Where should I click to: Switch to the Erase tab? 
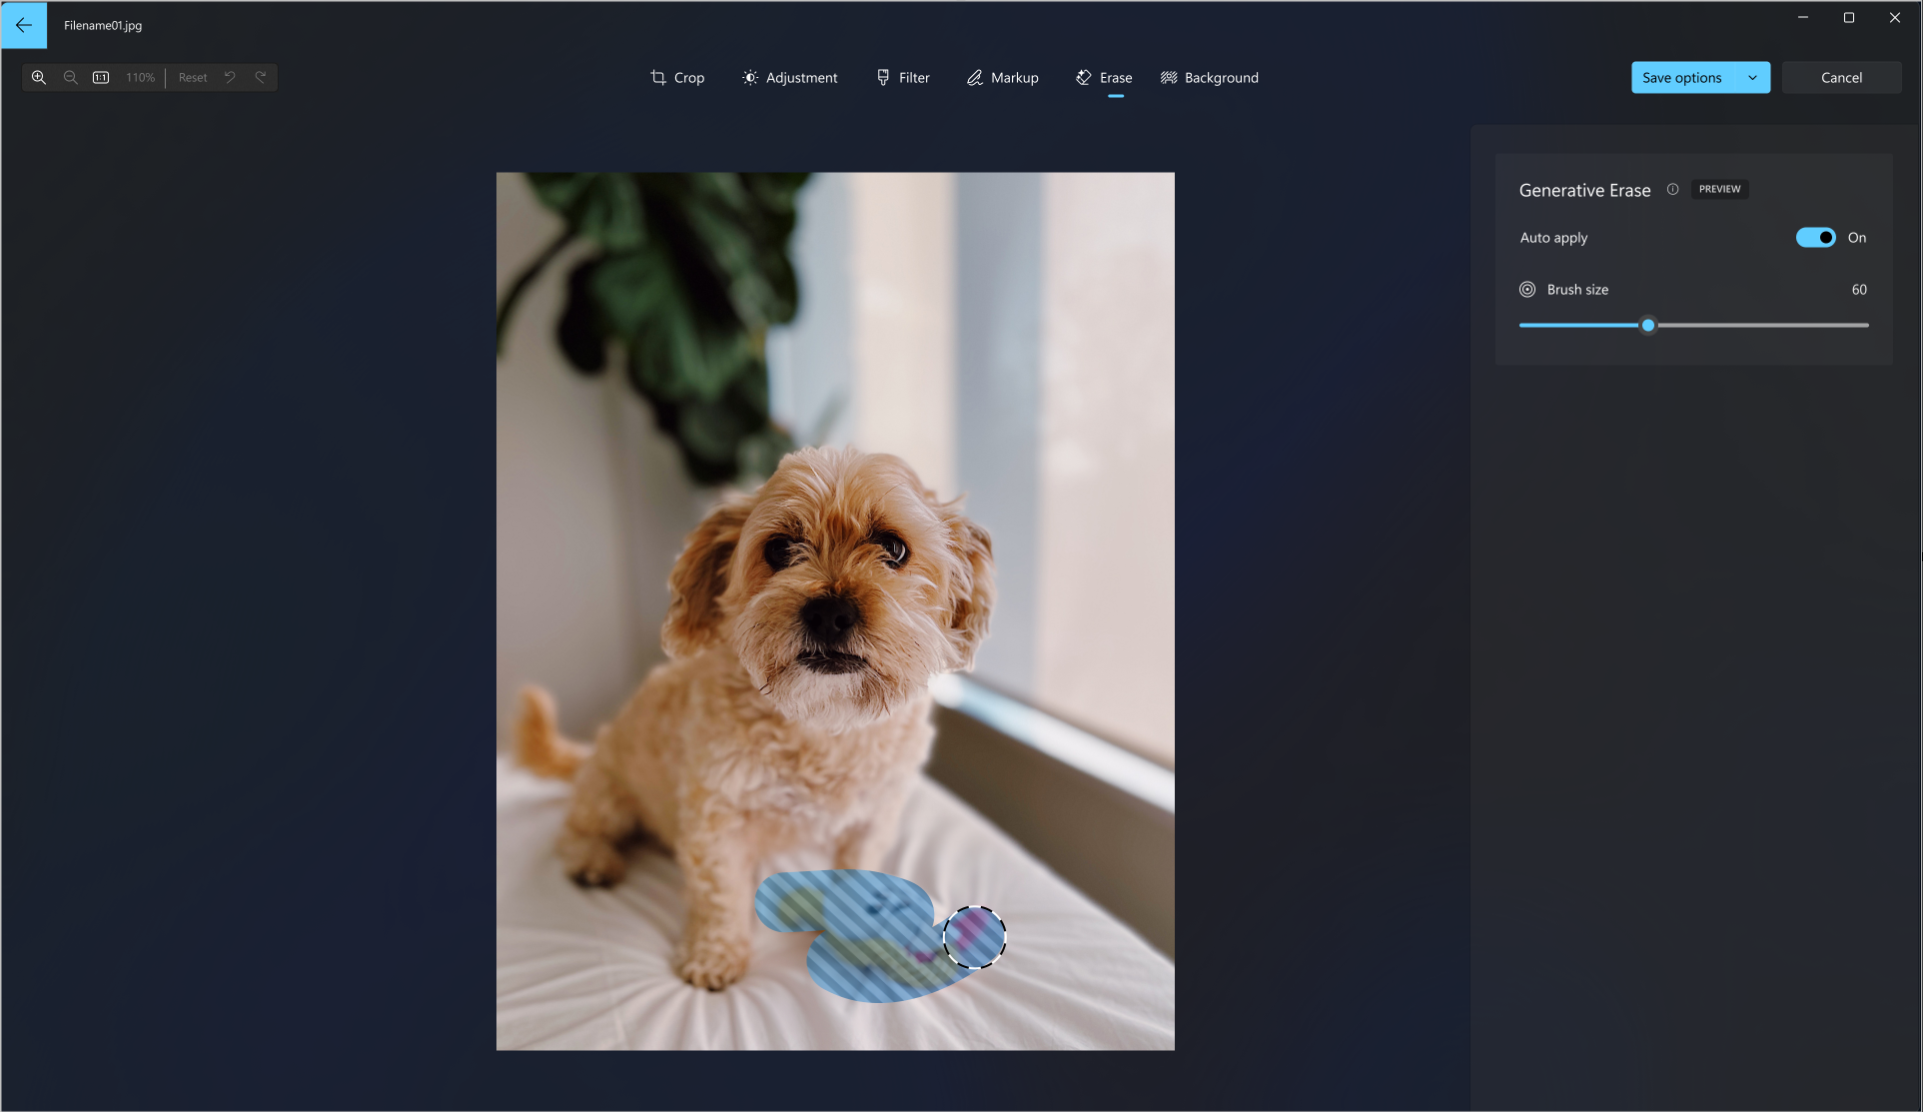click(x=1105, y=77)
